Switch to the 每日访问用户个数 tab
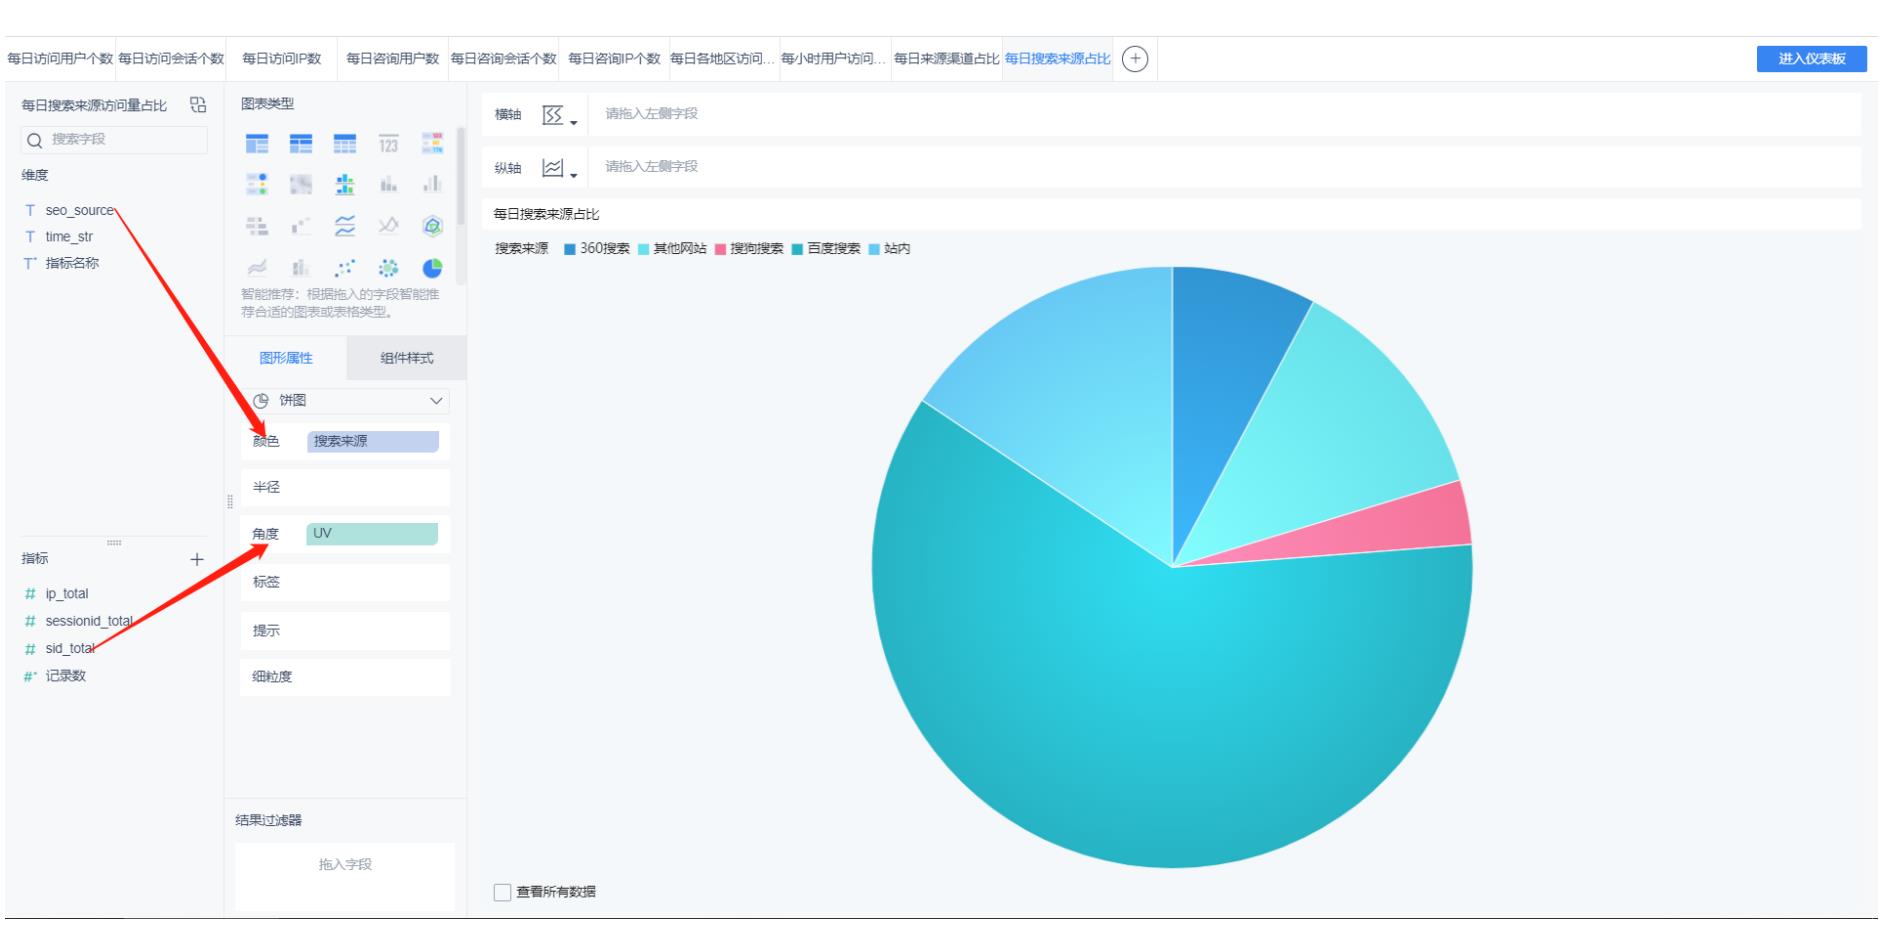Screen dimensions: 1903x947 (60, 59)
